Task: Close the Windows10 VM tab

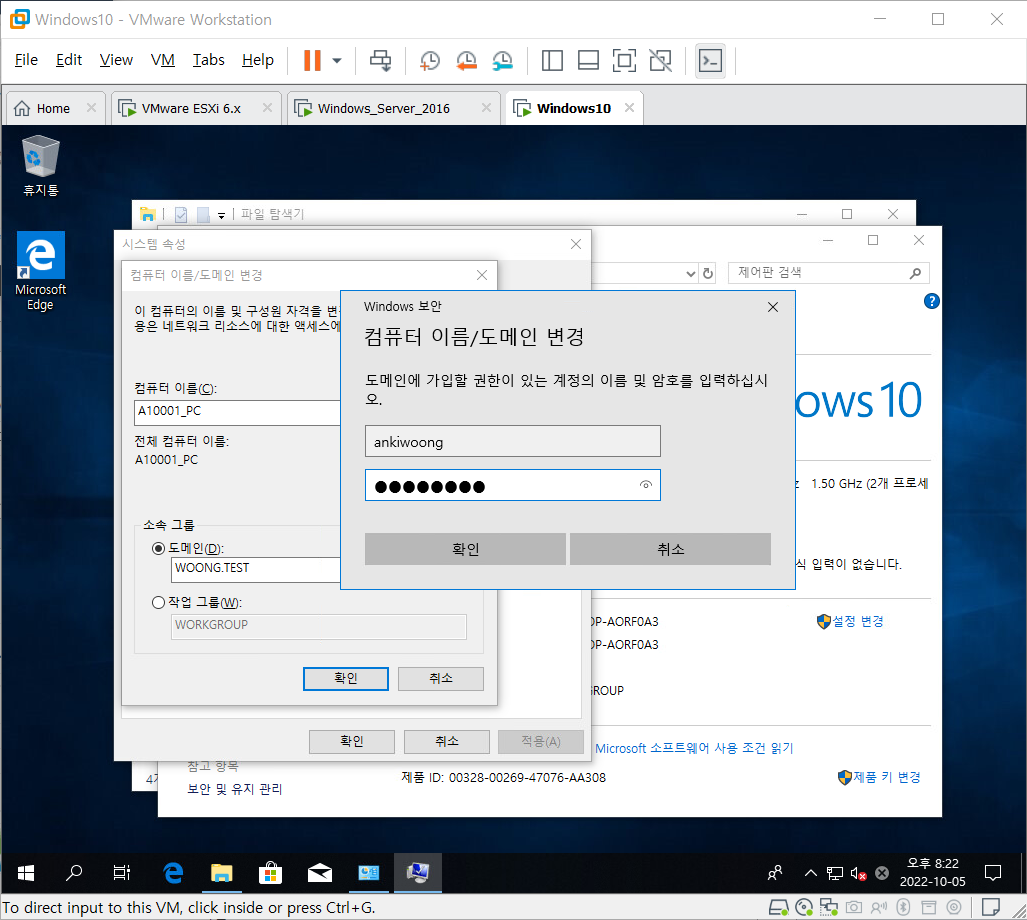Action: click(x=629, y=107)
